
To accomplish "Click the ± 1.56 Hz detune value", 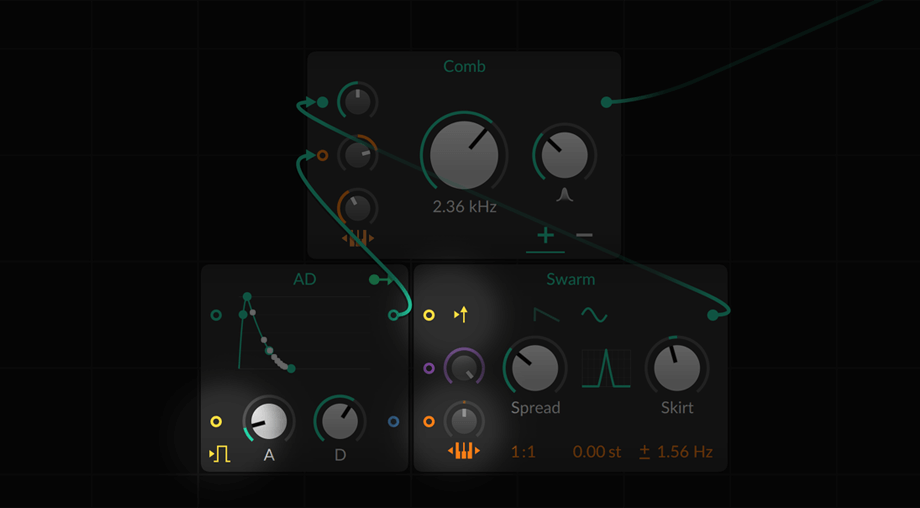I will 675,452.
